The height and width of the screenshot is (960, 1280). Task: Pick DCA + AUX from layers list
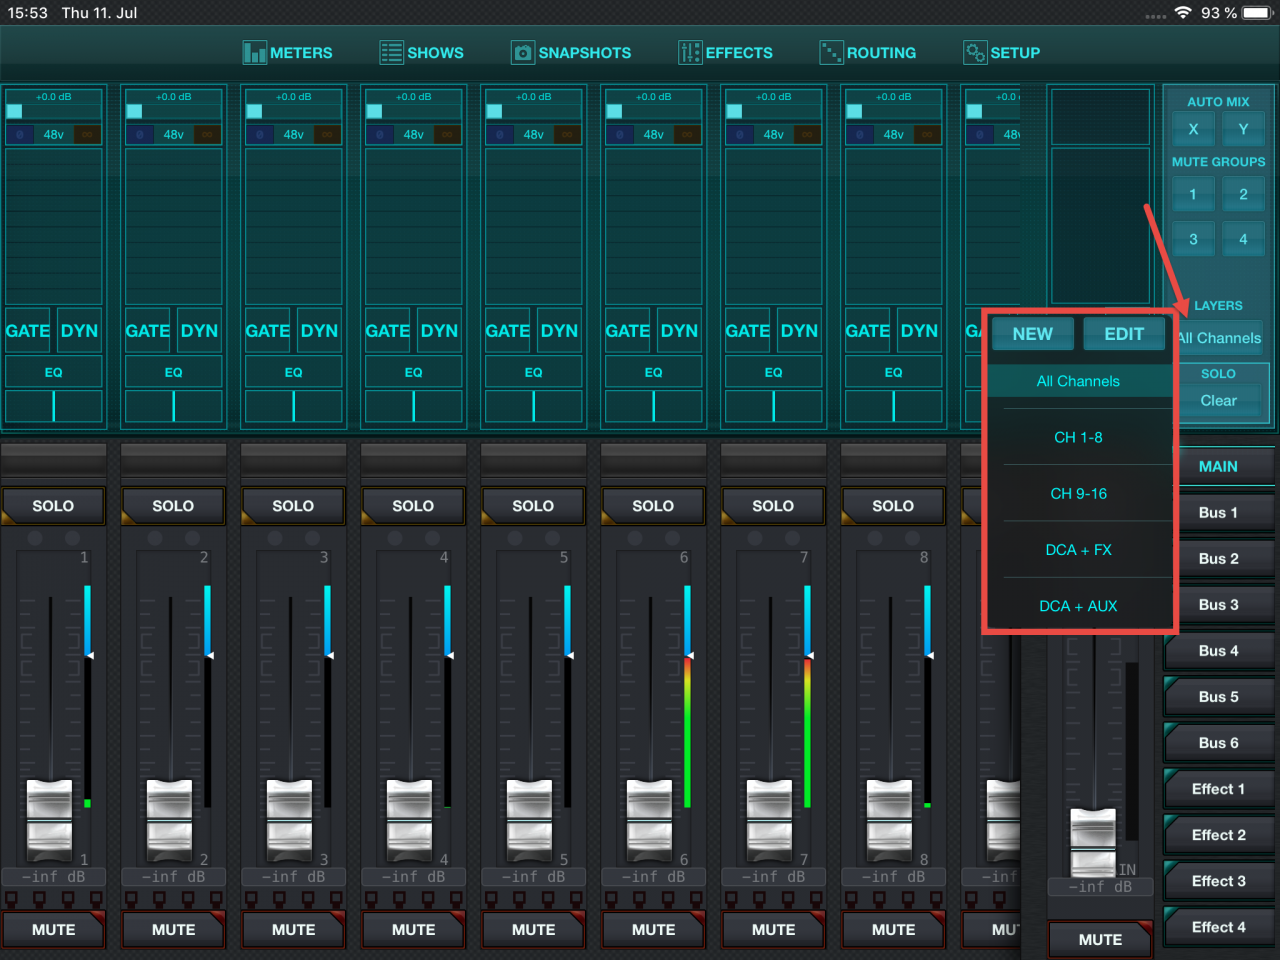[1078, 606]
